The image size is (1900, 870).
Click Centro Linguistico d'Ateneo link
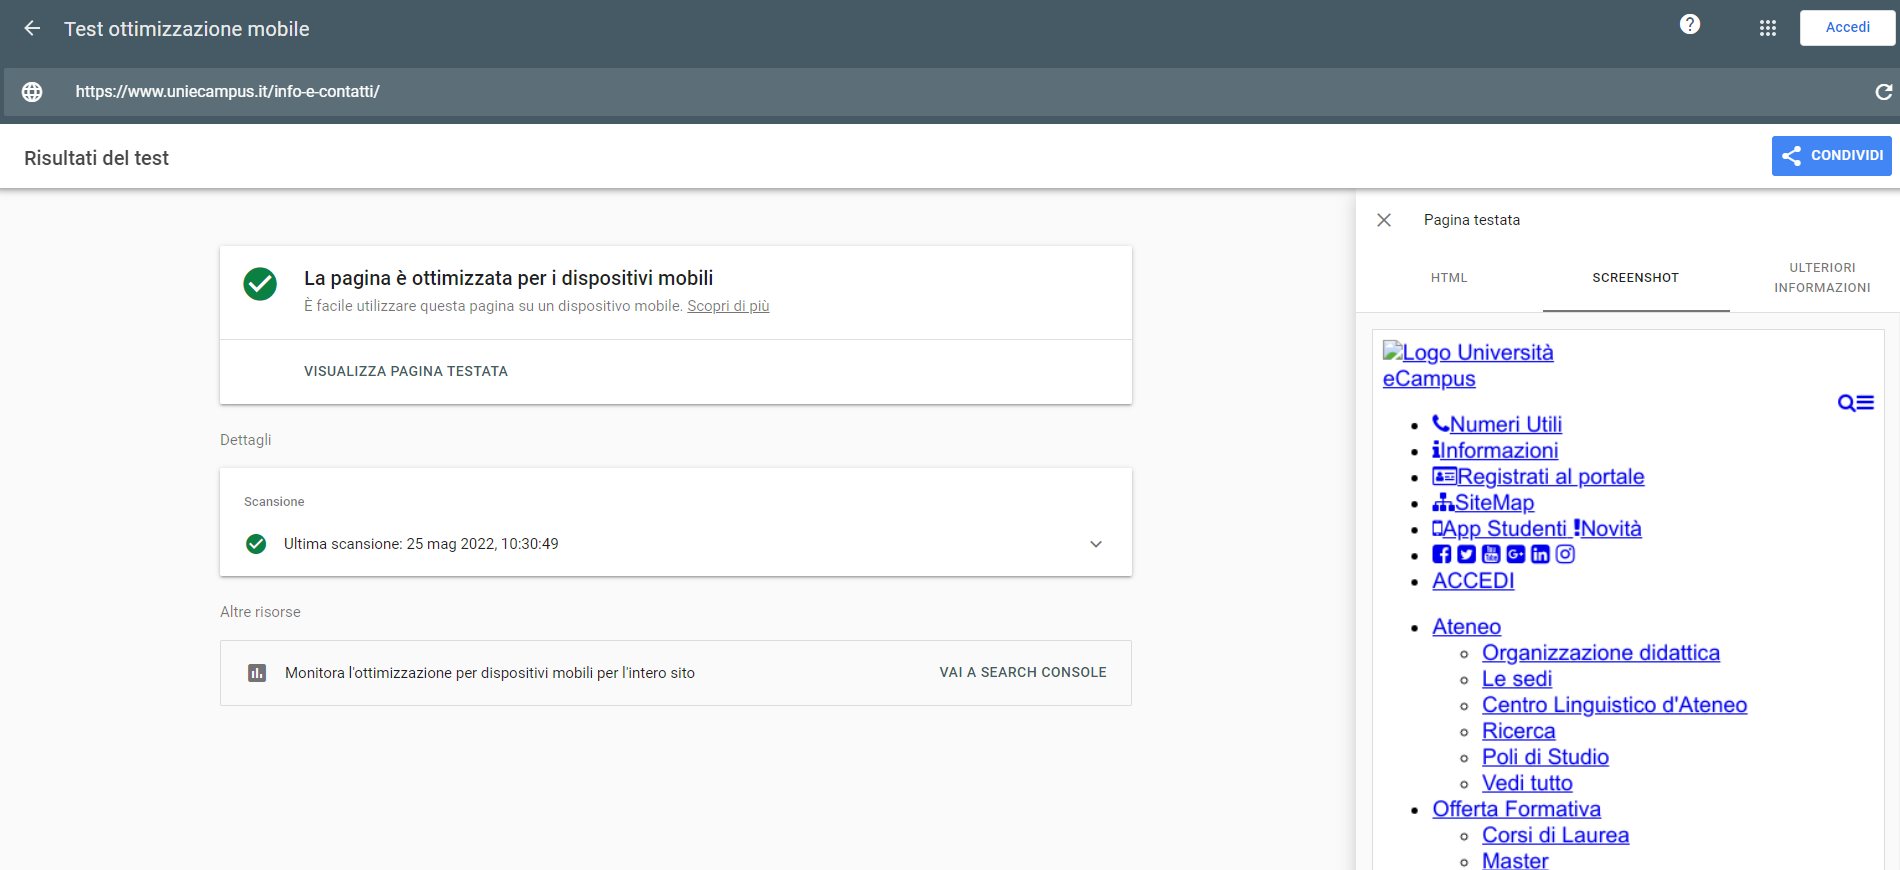pyautogui.click(x=1614, y=705)
